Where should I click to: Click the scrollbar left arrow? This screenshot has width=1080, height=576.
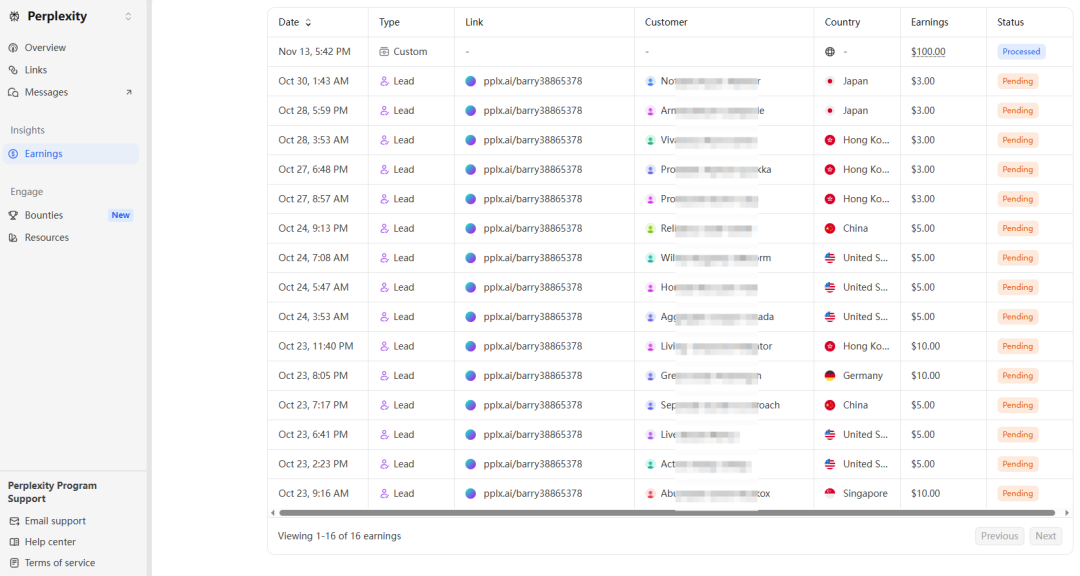(273, 513)
